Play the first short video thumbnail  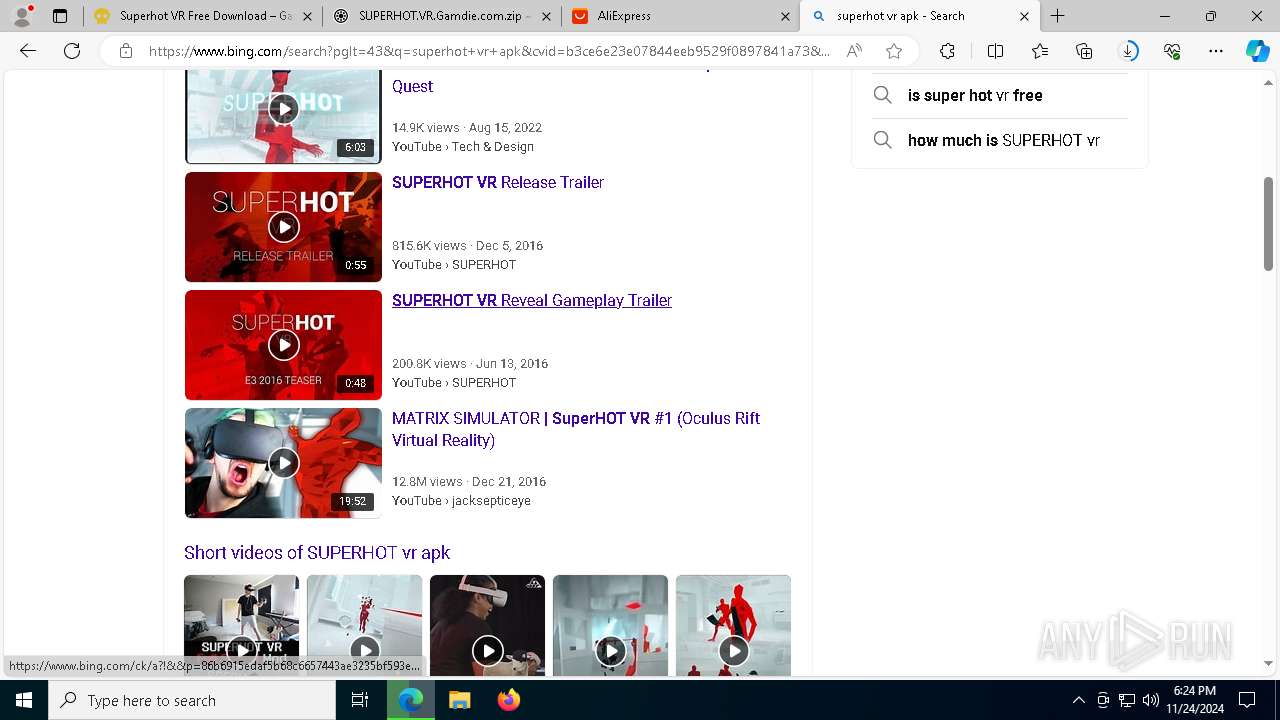[241, 626]
